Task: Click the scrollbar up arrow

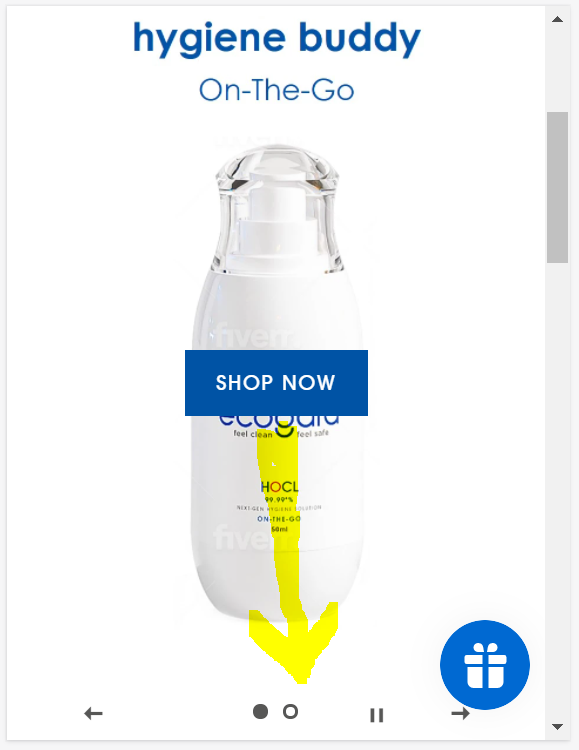Action: pyautogui.click(x=557, y=19)
